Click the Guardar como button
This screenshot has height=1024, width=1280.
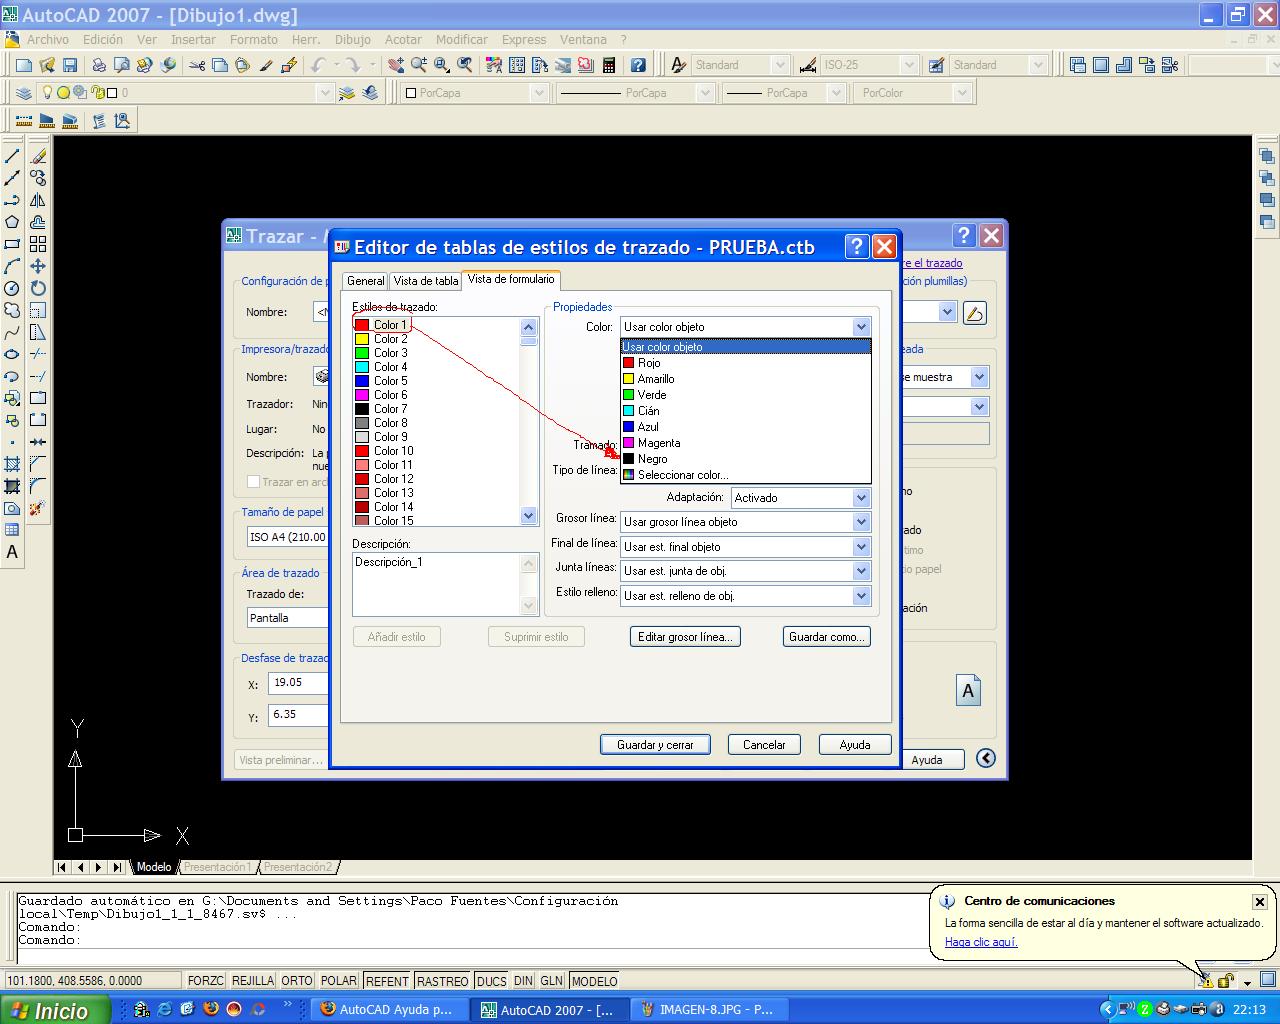point(827,637)
